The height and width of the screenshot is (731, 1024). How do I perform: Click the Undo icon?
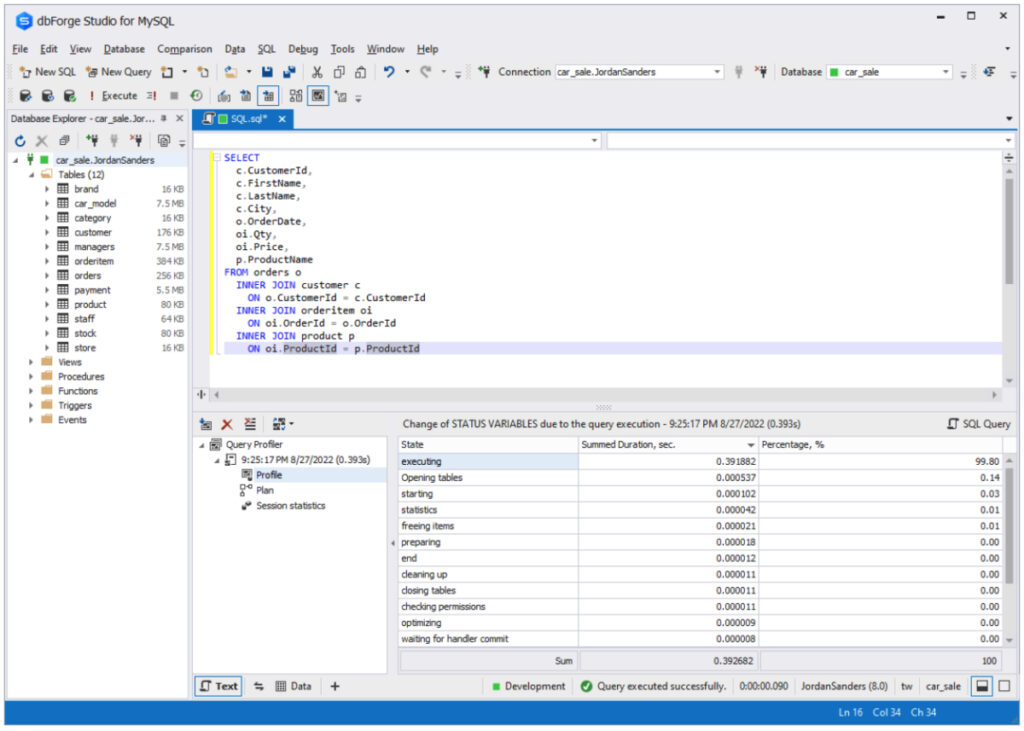pos(390,71)
